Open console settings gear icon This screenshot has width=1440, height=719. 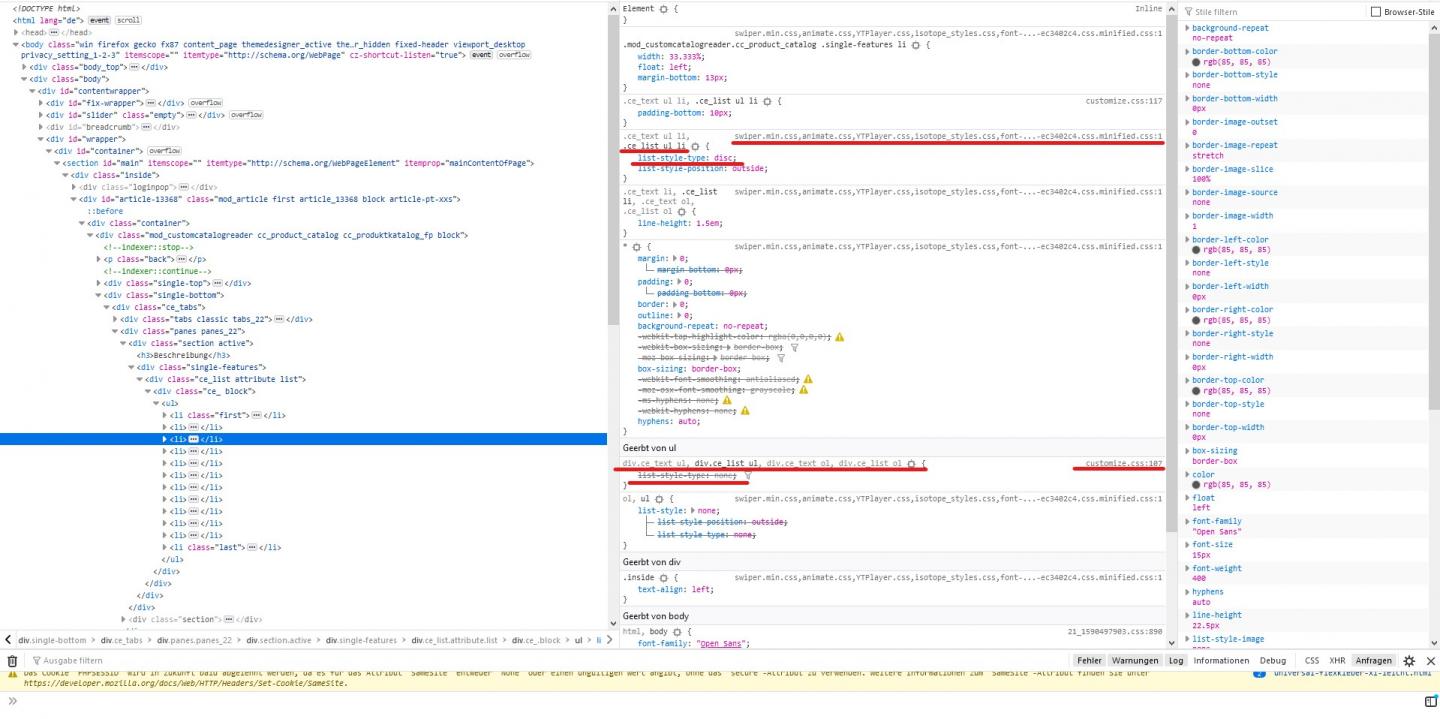[1409, 661]
